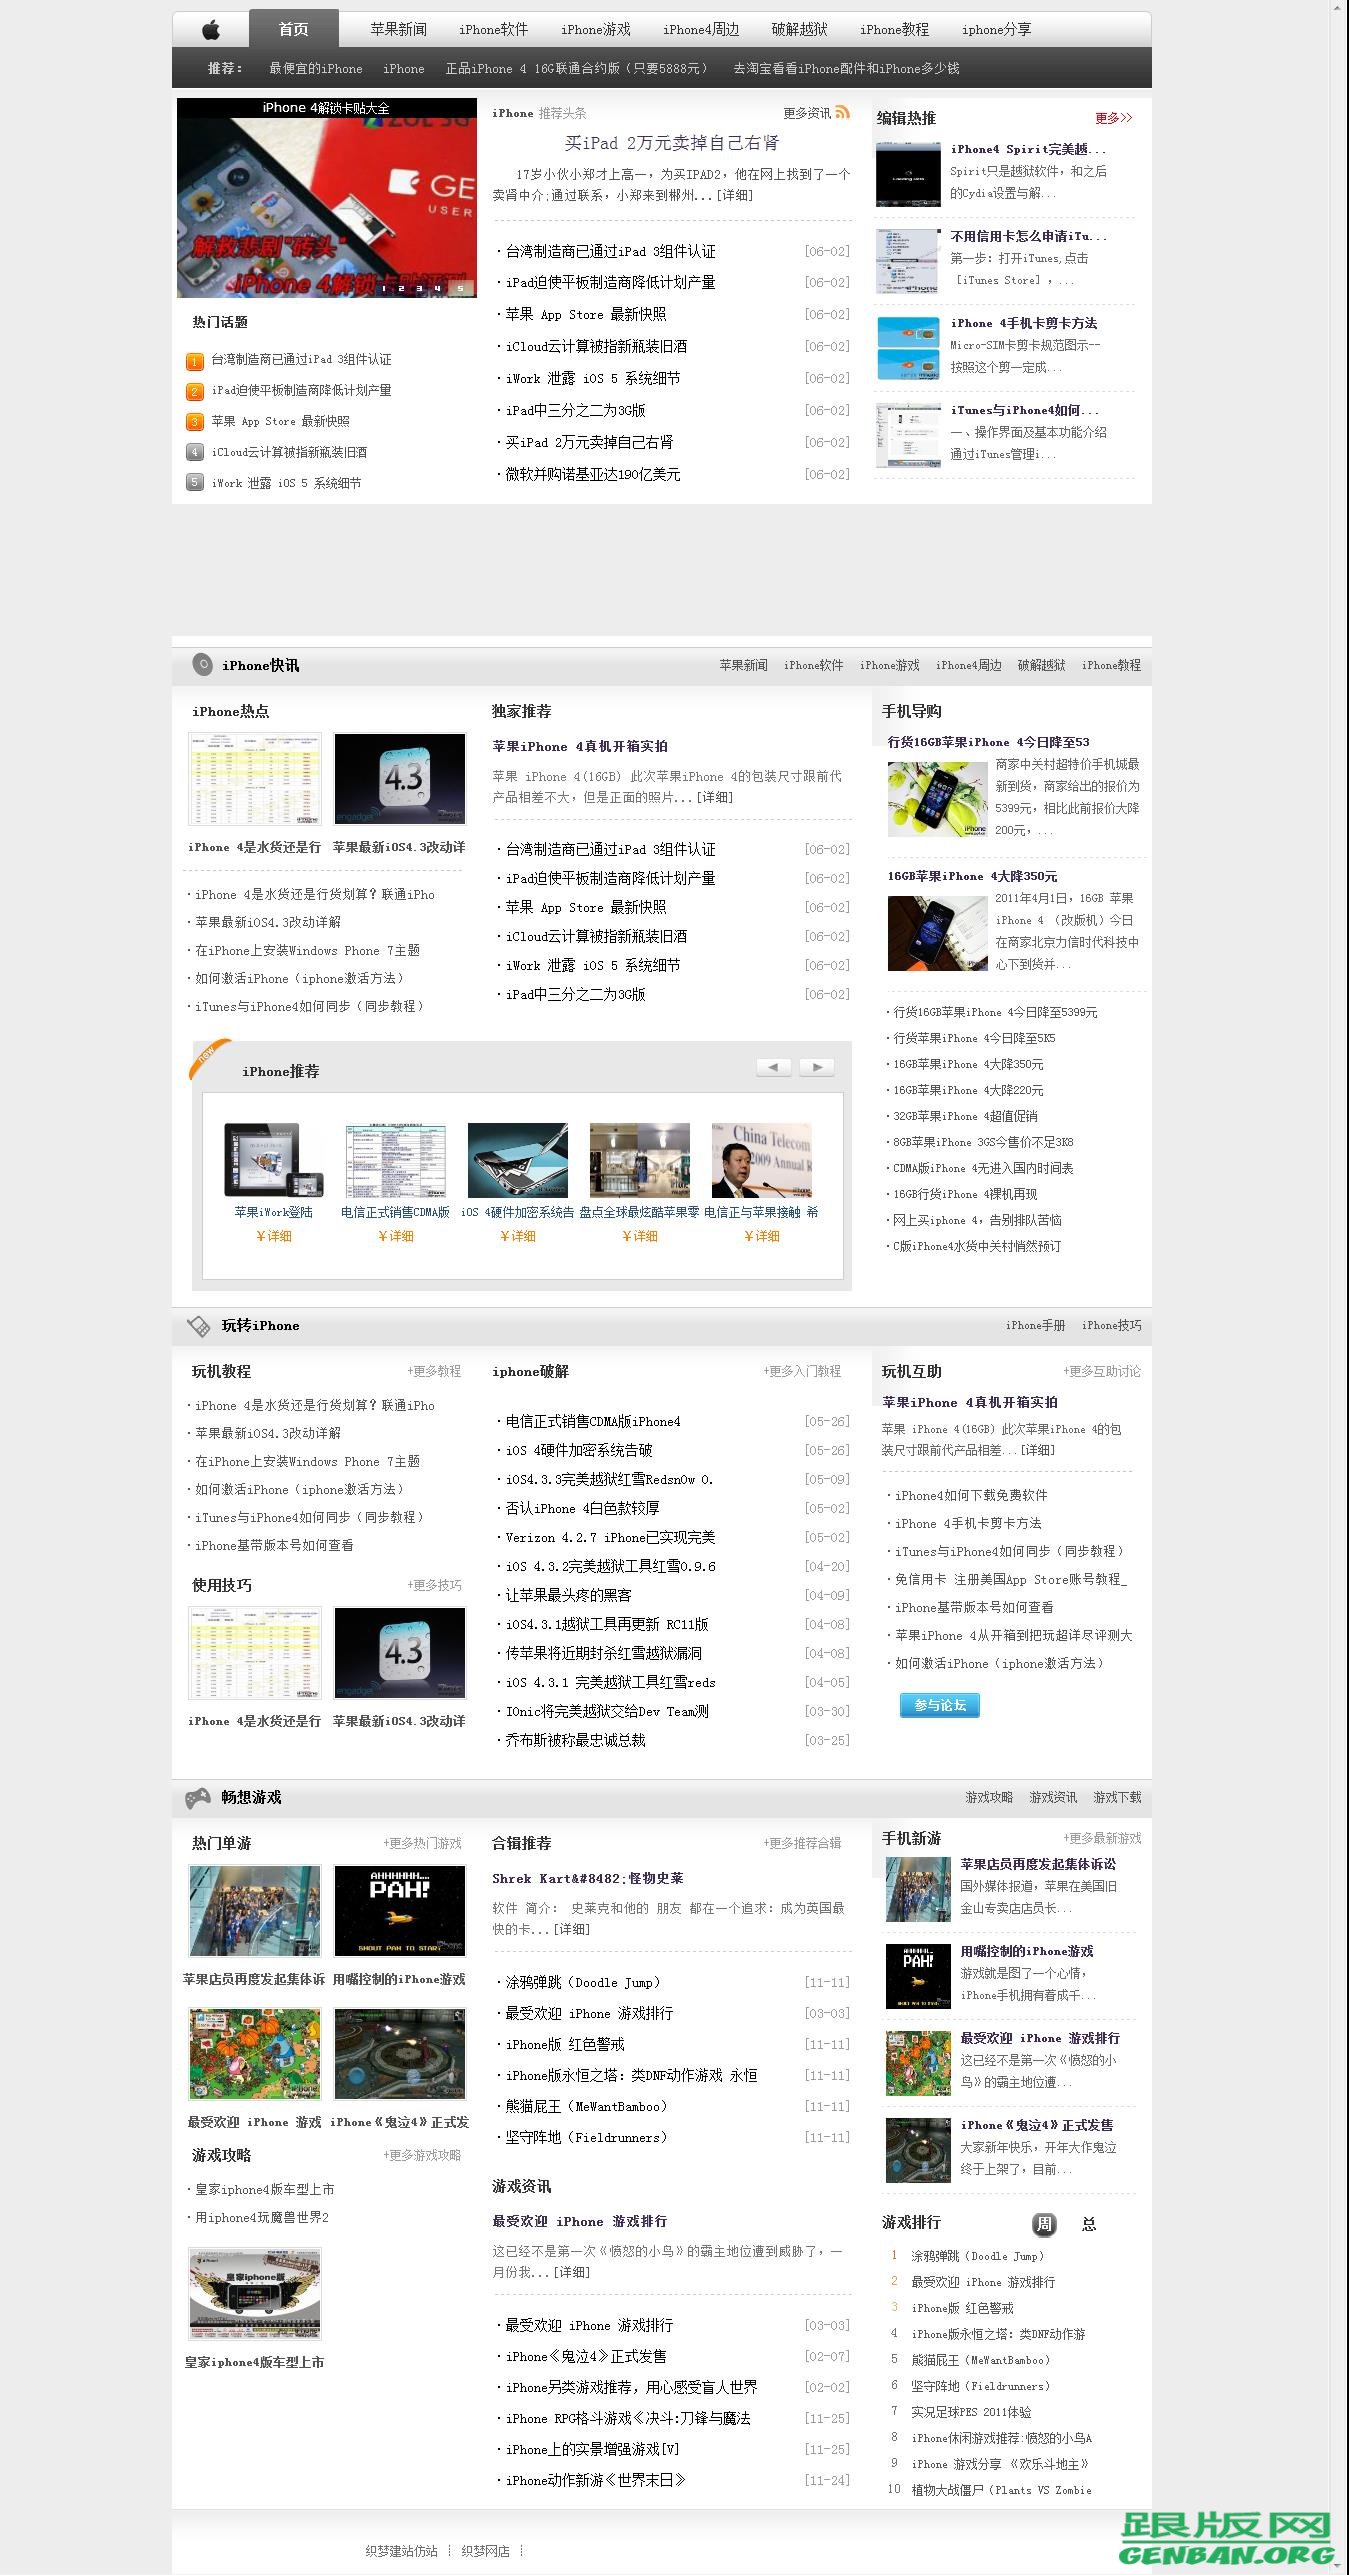
Task: Open the China Telecom speaker thumbnail
Action: (762, 1160)
